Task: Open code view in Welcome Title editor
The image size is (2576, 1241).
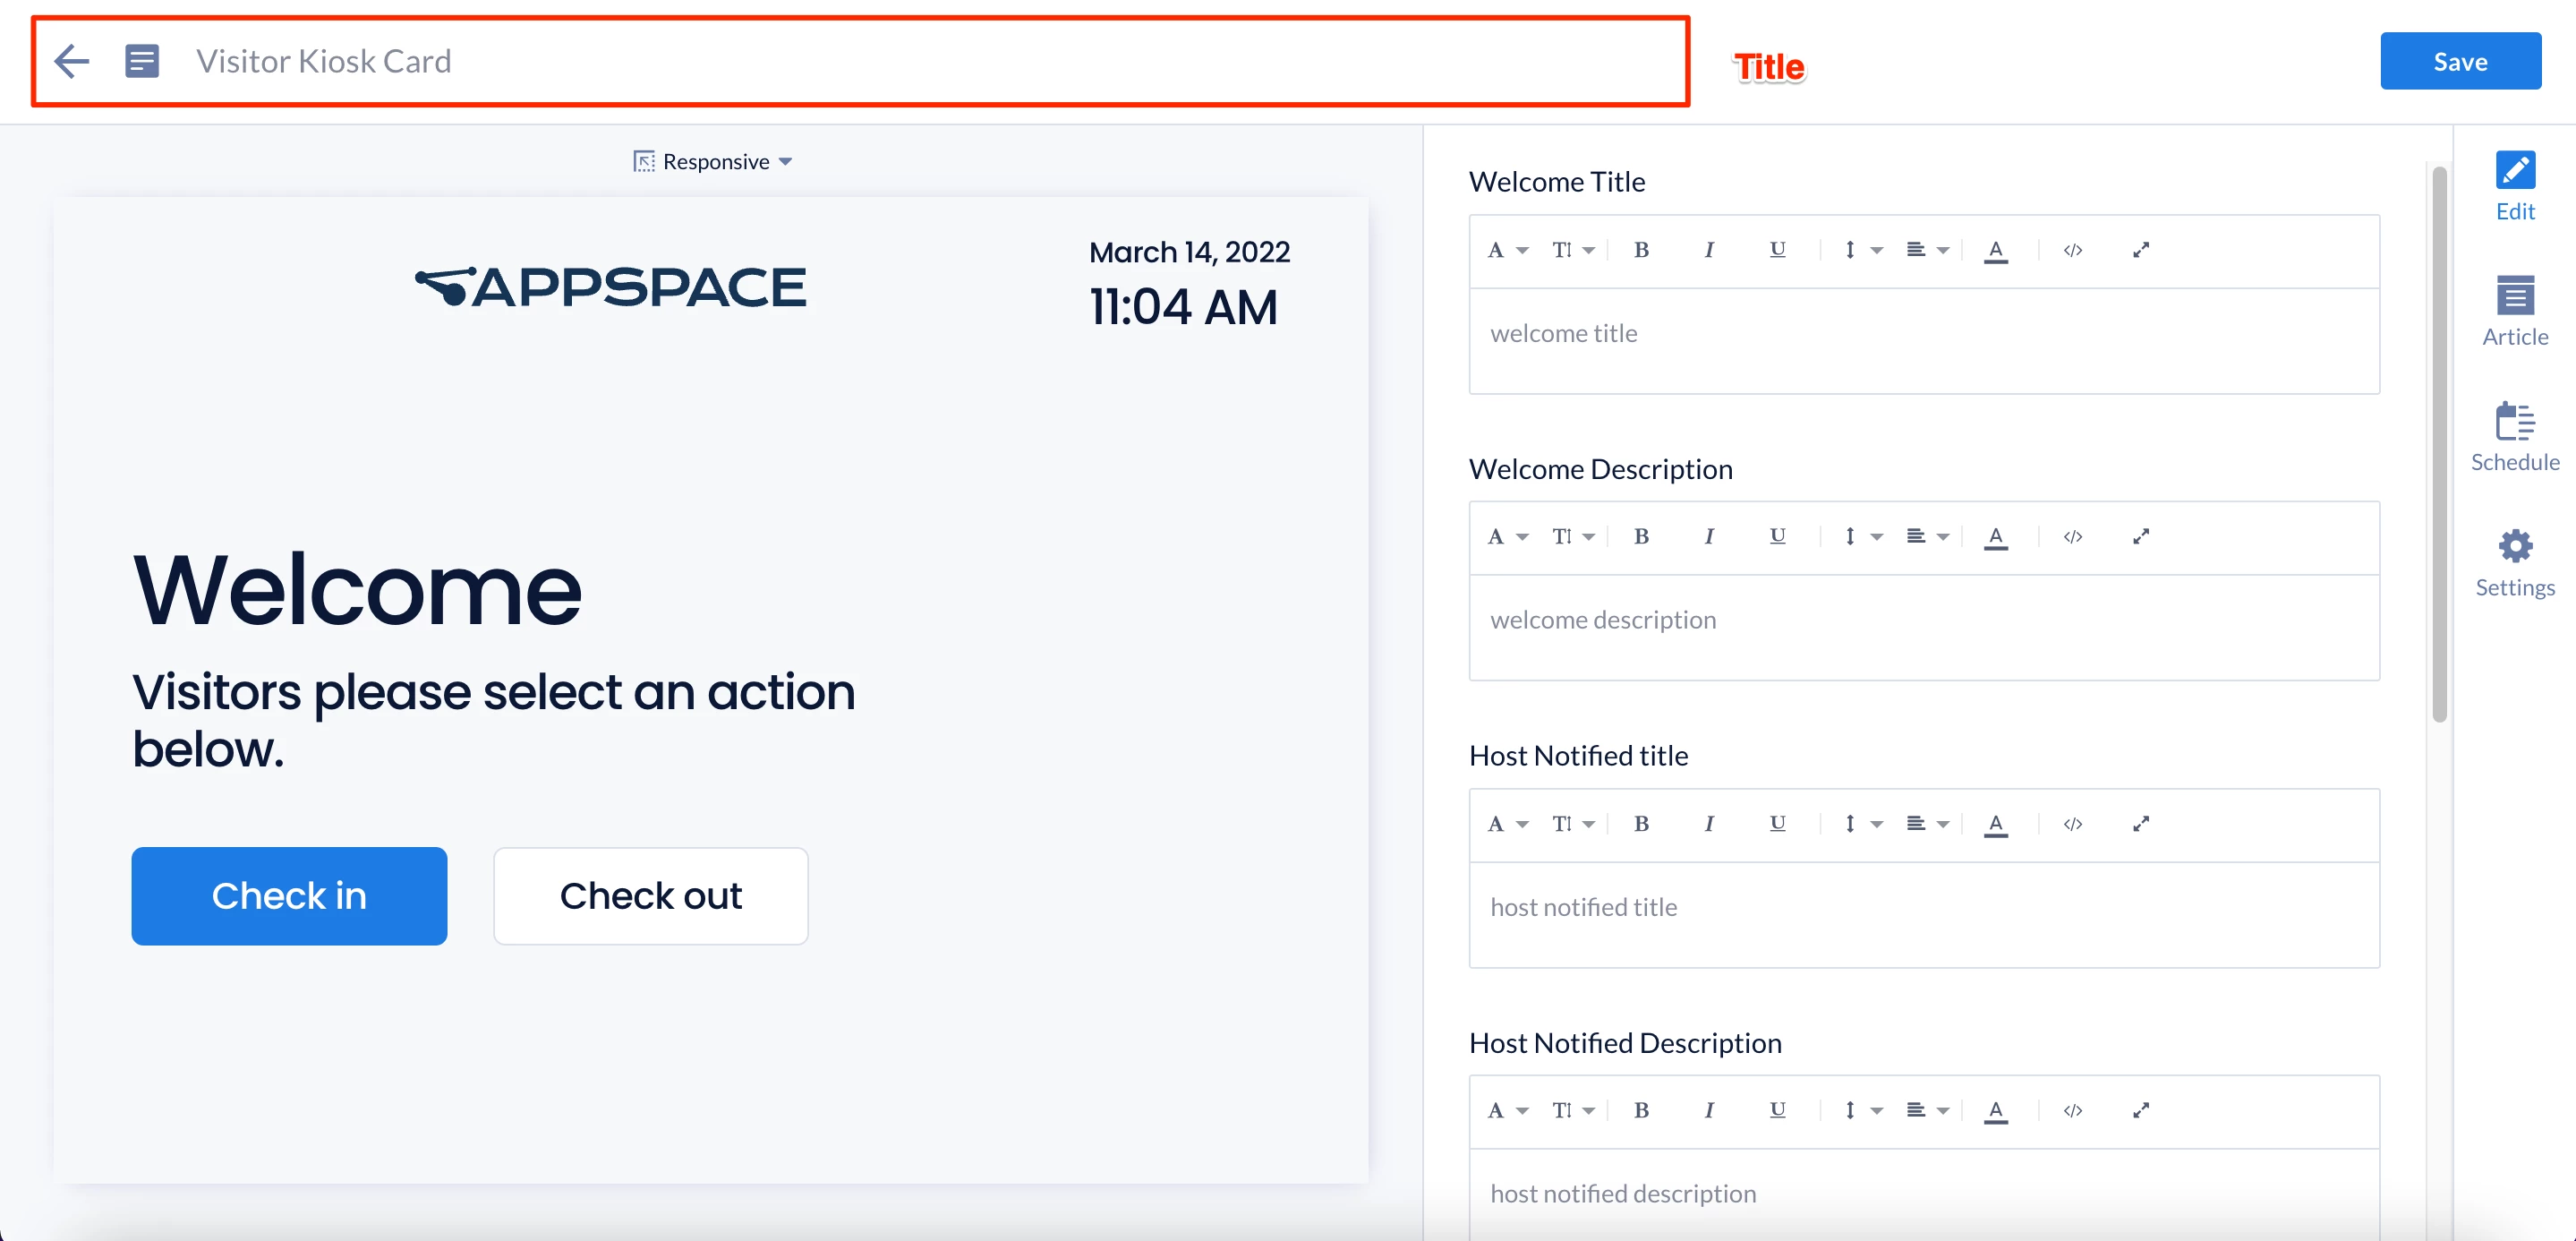Action: 2072,250
